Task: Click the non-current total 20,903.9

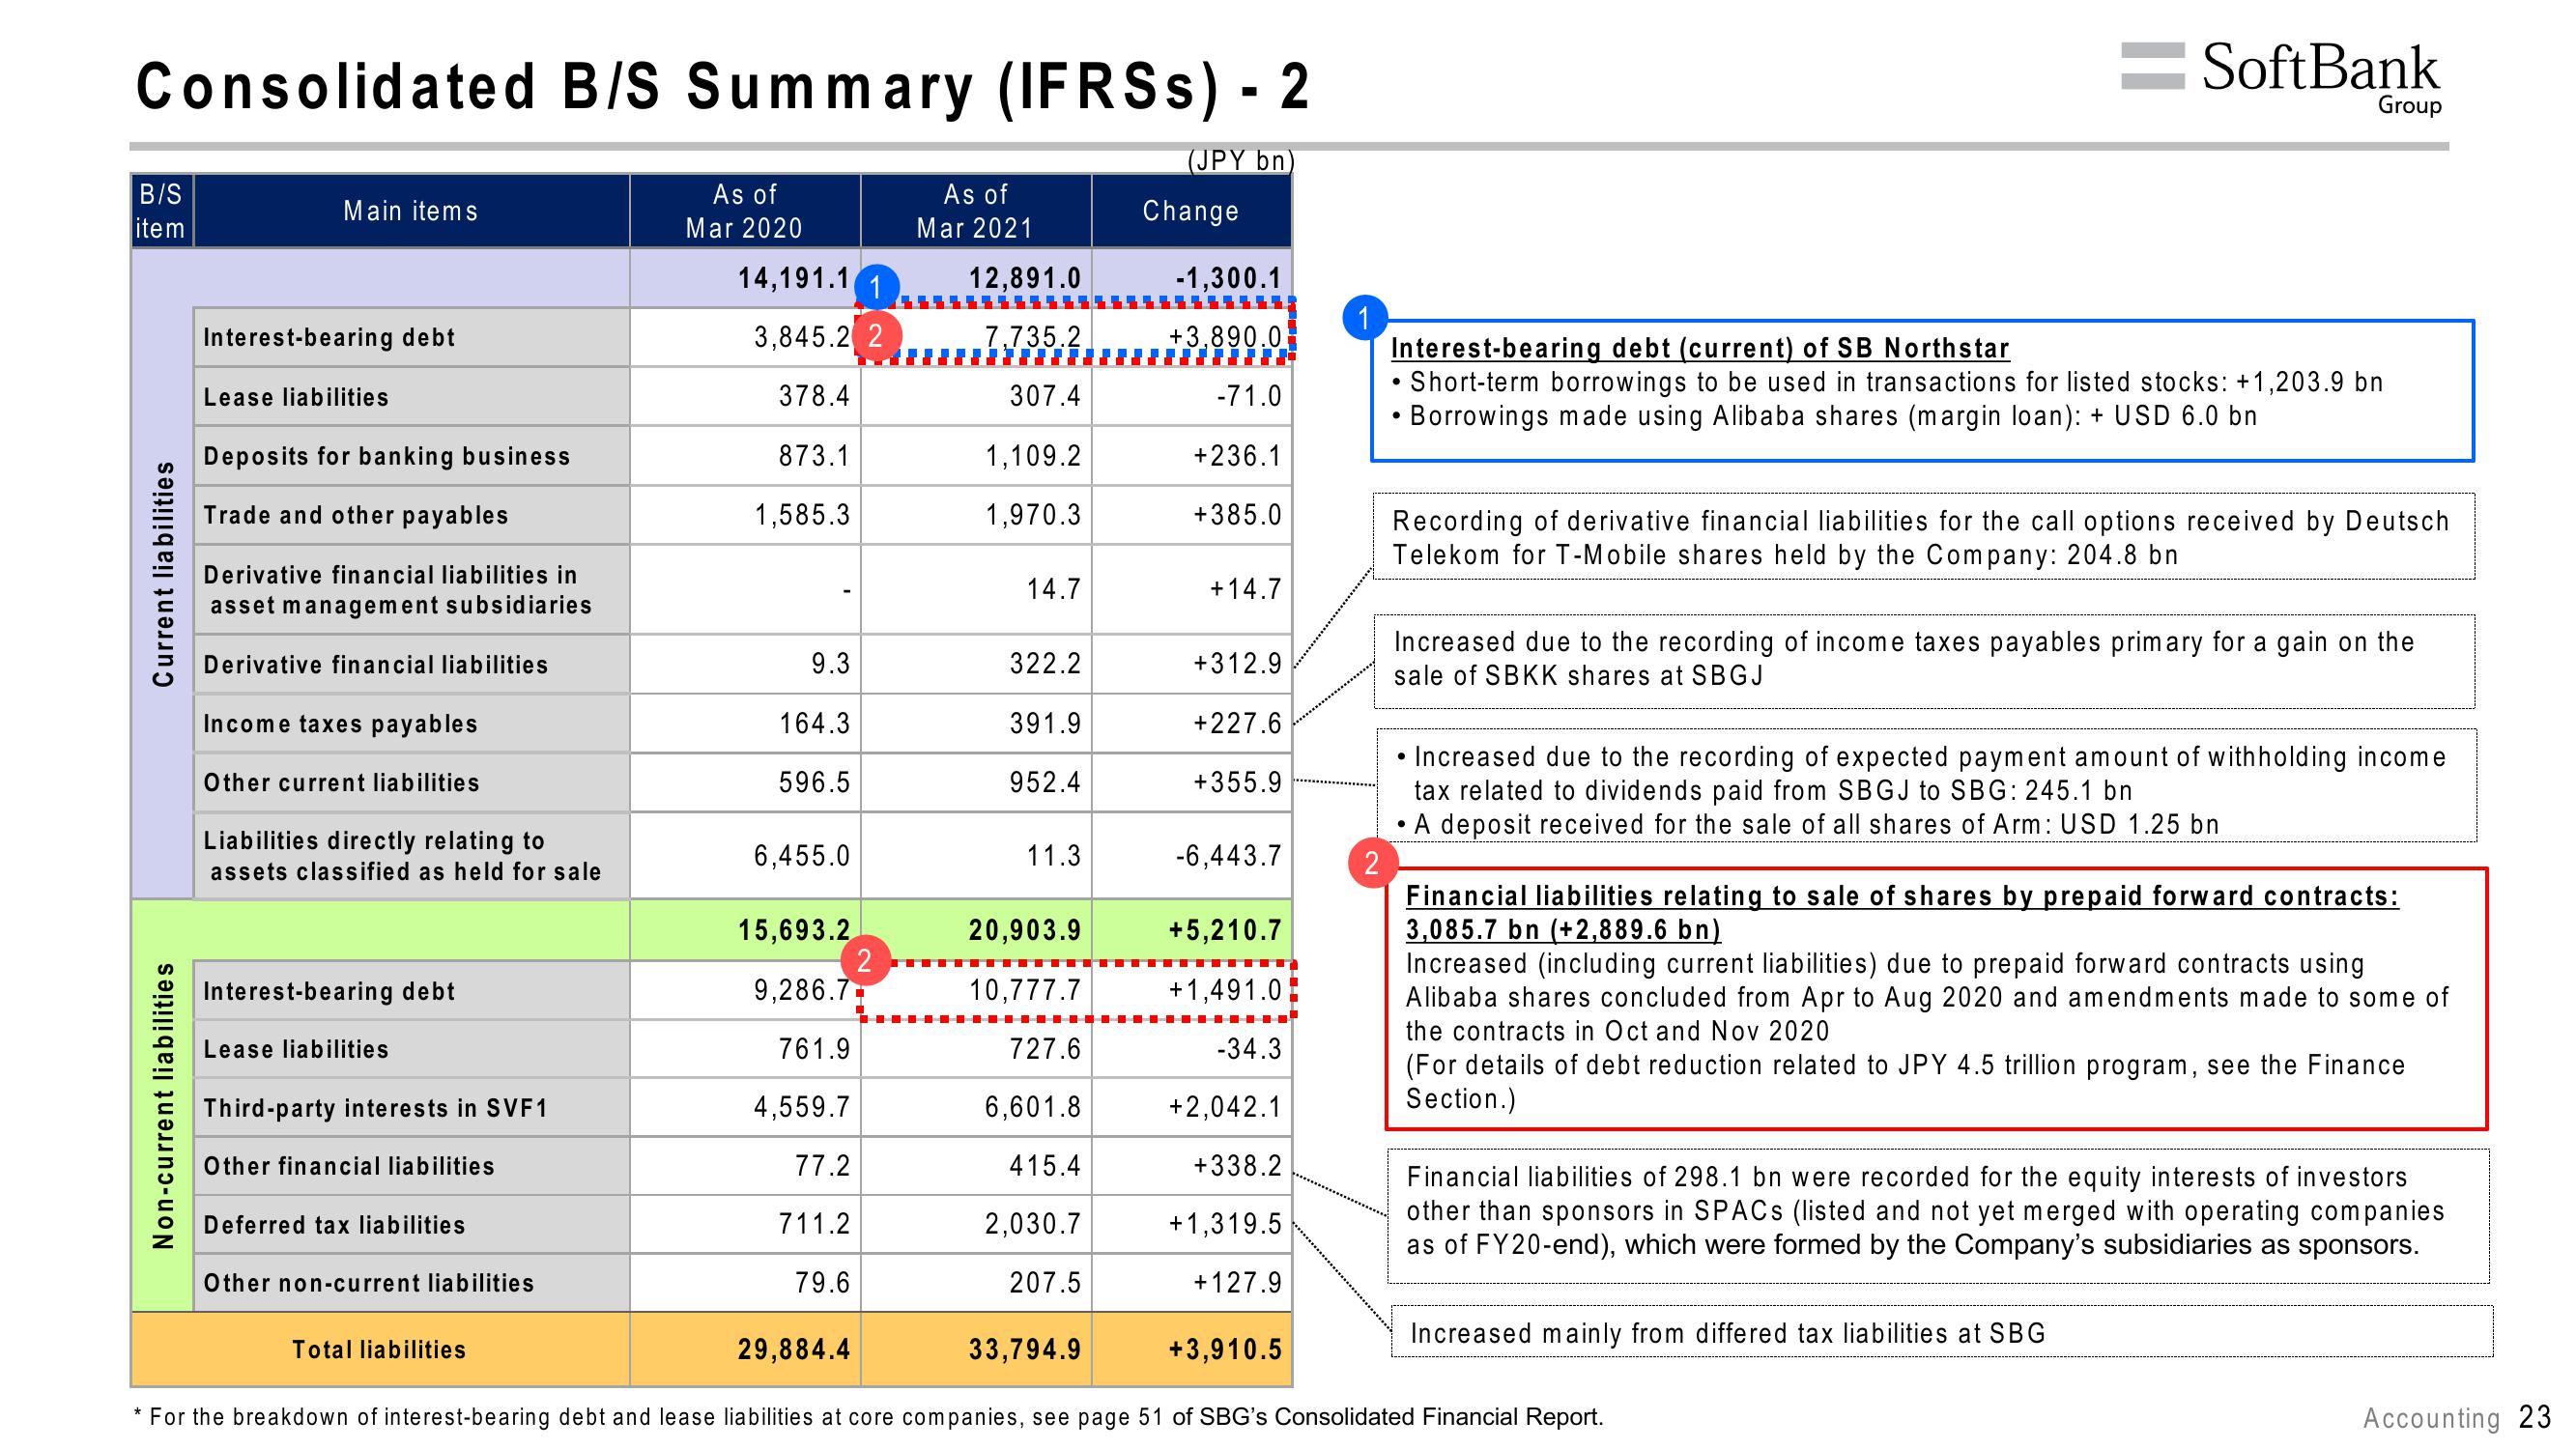Action: click(x=1025, y=930)
